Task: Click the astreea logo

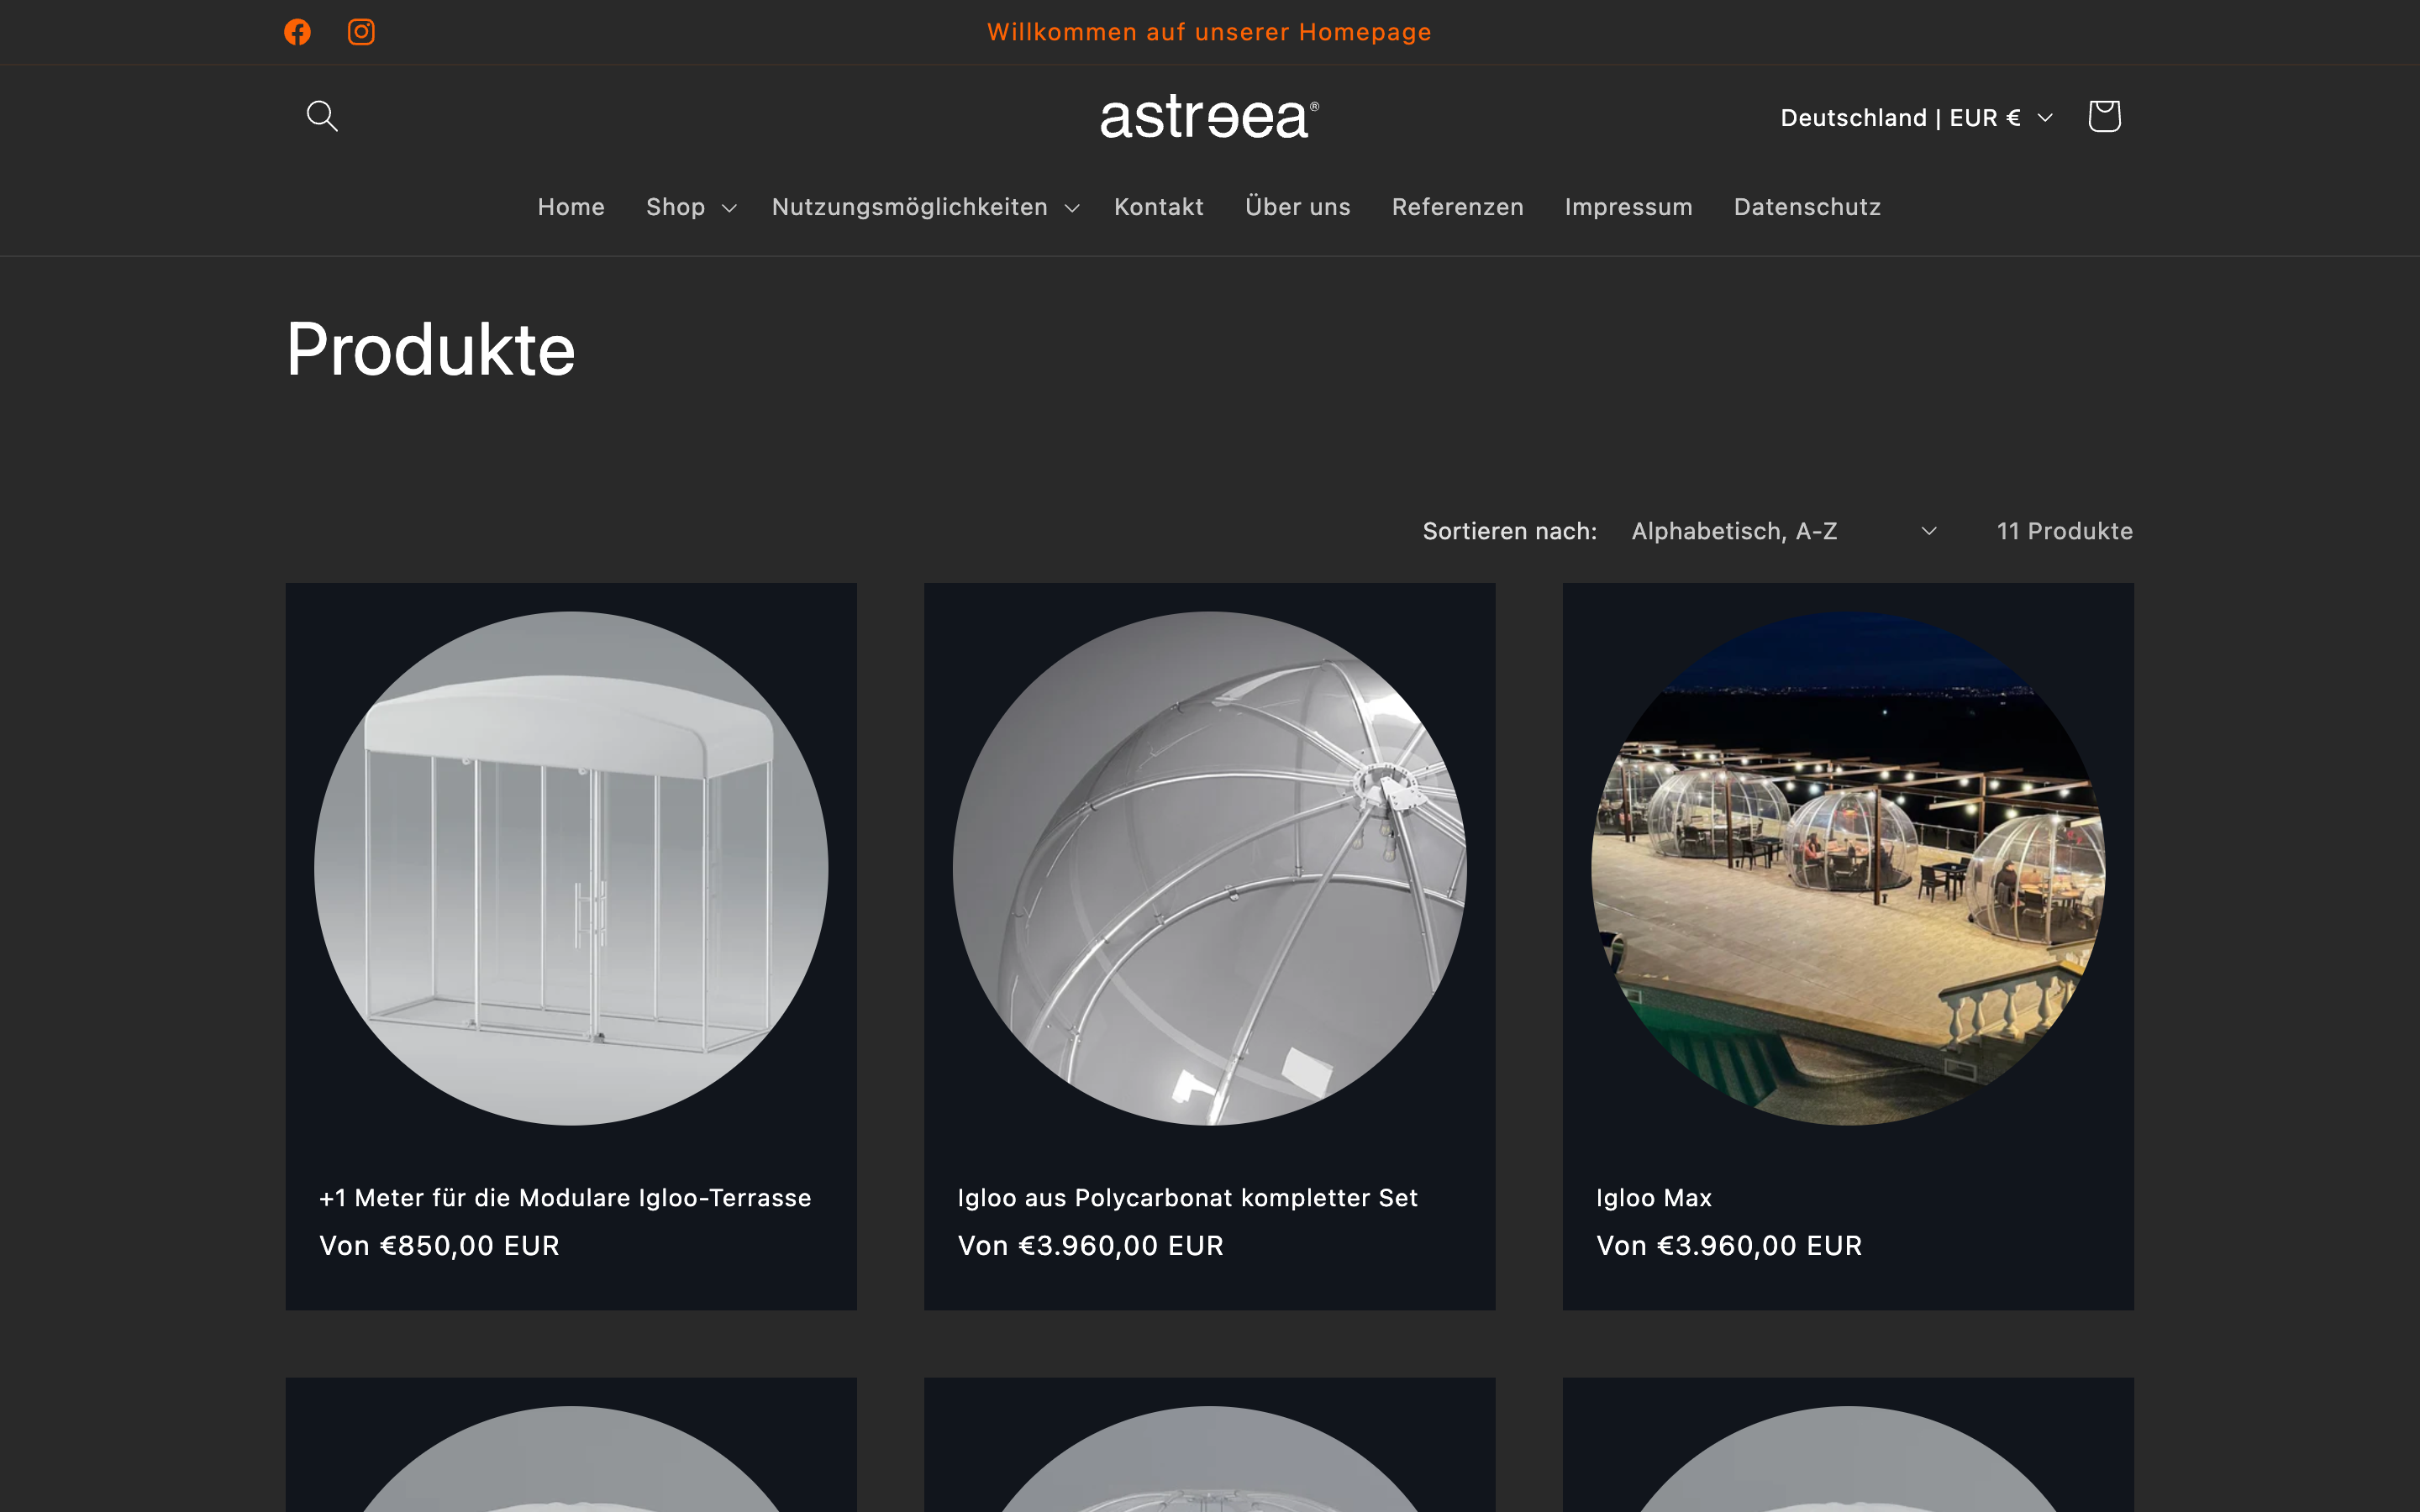Action: [x=1208, y=116]
